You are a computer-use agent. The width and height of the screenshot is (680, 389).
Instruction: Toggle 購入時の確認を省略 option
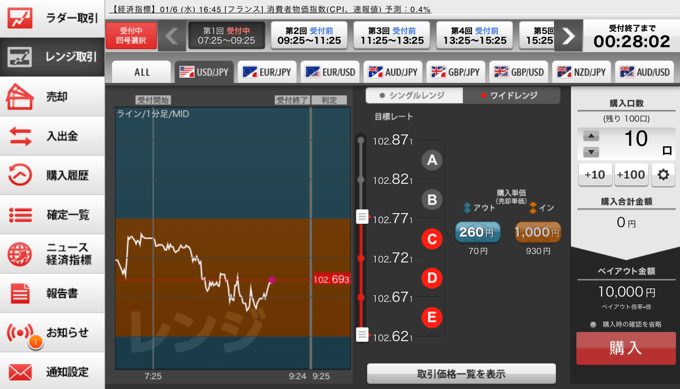[593, 324]
